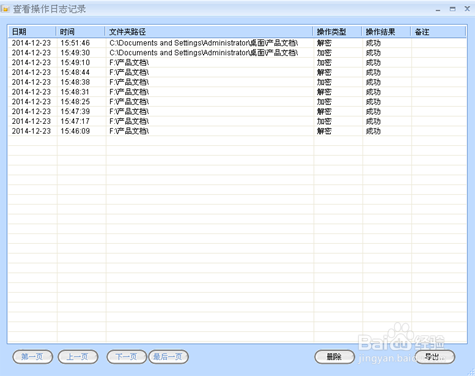Click F:\产品文档\ path in the 15:46:09 row

click(129, 131)
